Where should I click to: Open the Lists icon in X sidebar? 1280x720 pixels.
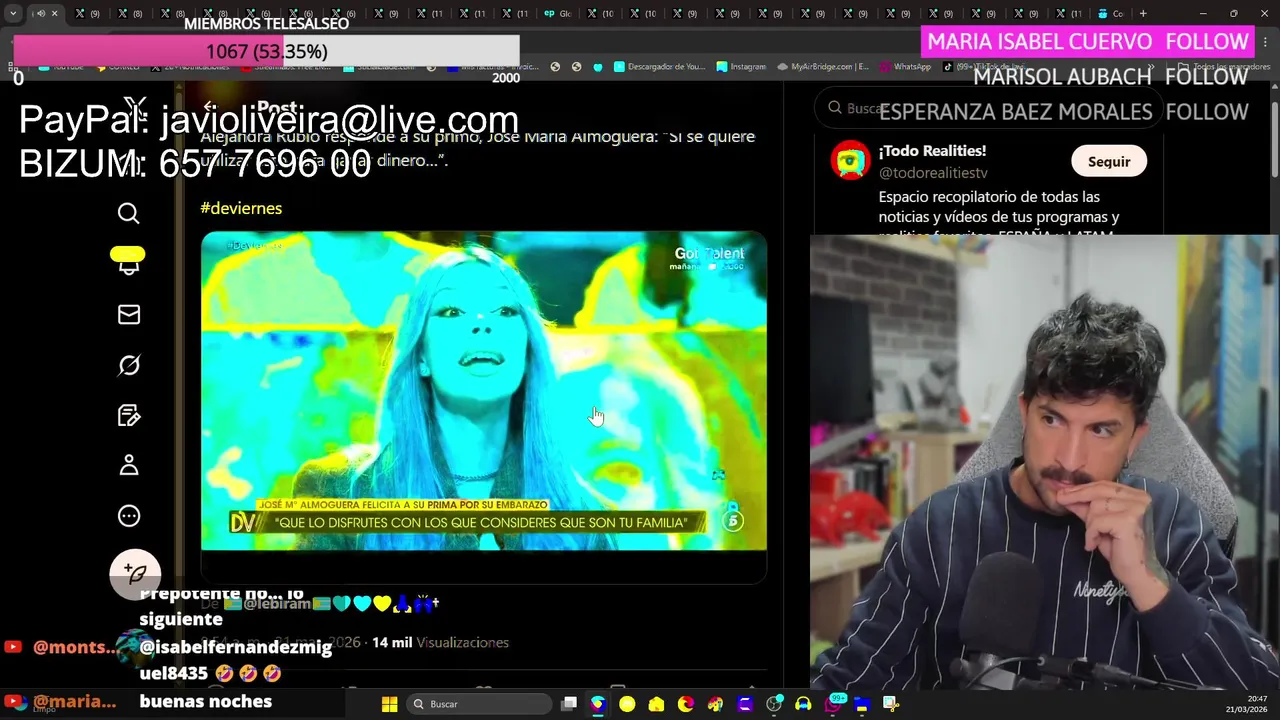pos(129,416)
